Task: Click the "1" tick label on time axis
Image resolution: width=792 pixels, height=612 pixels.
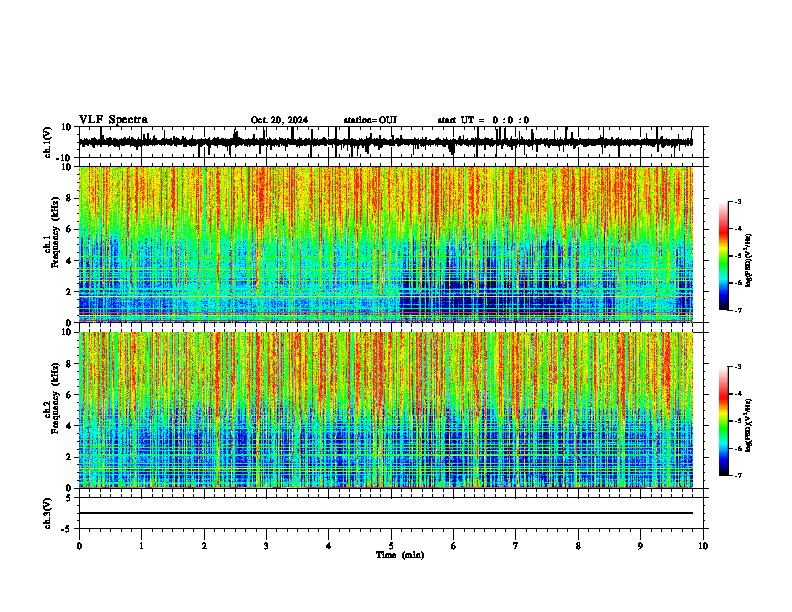Action: click(x=141, y=546)
